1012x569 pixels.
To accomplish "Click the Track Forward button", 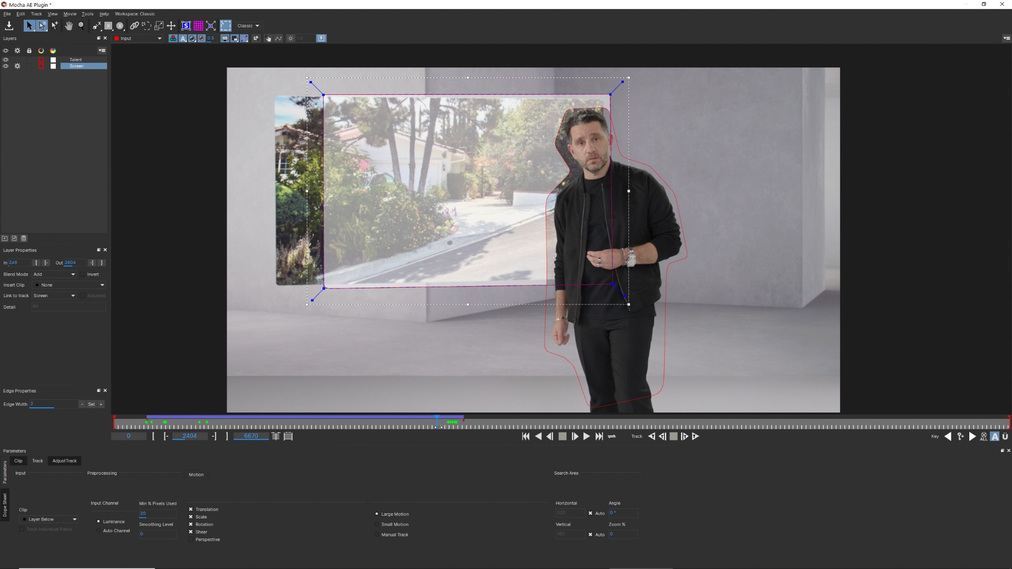I will coord(696,436).
